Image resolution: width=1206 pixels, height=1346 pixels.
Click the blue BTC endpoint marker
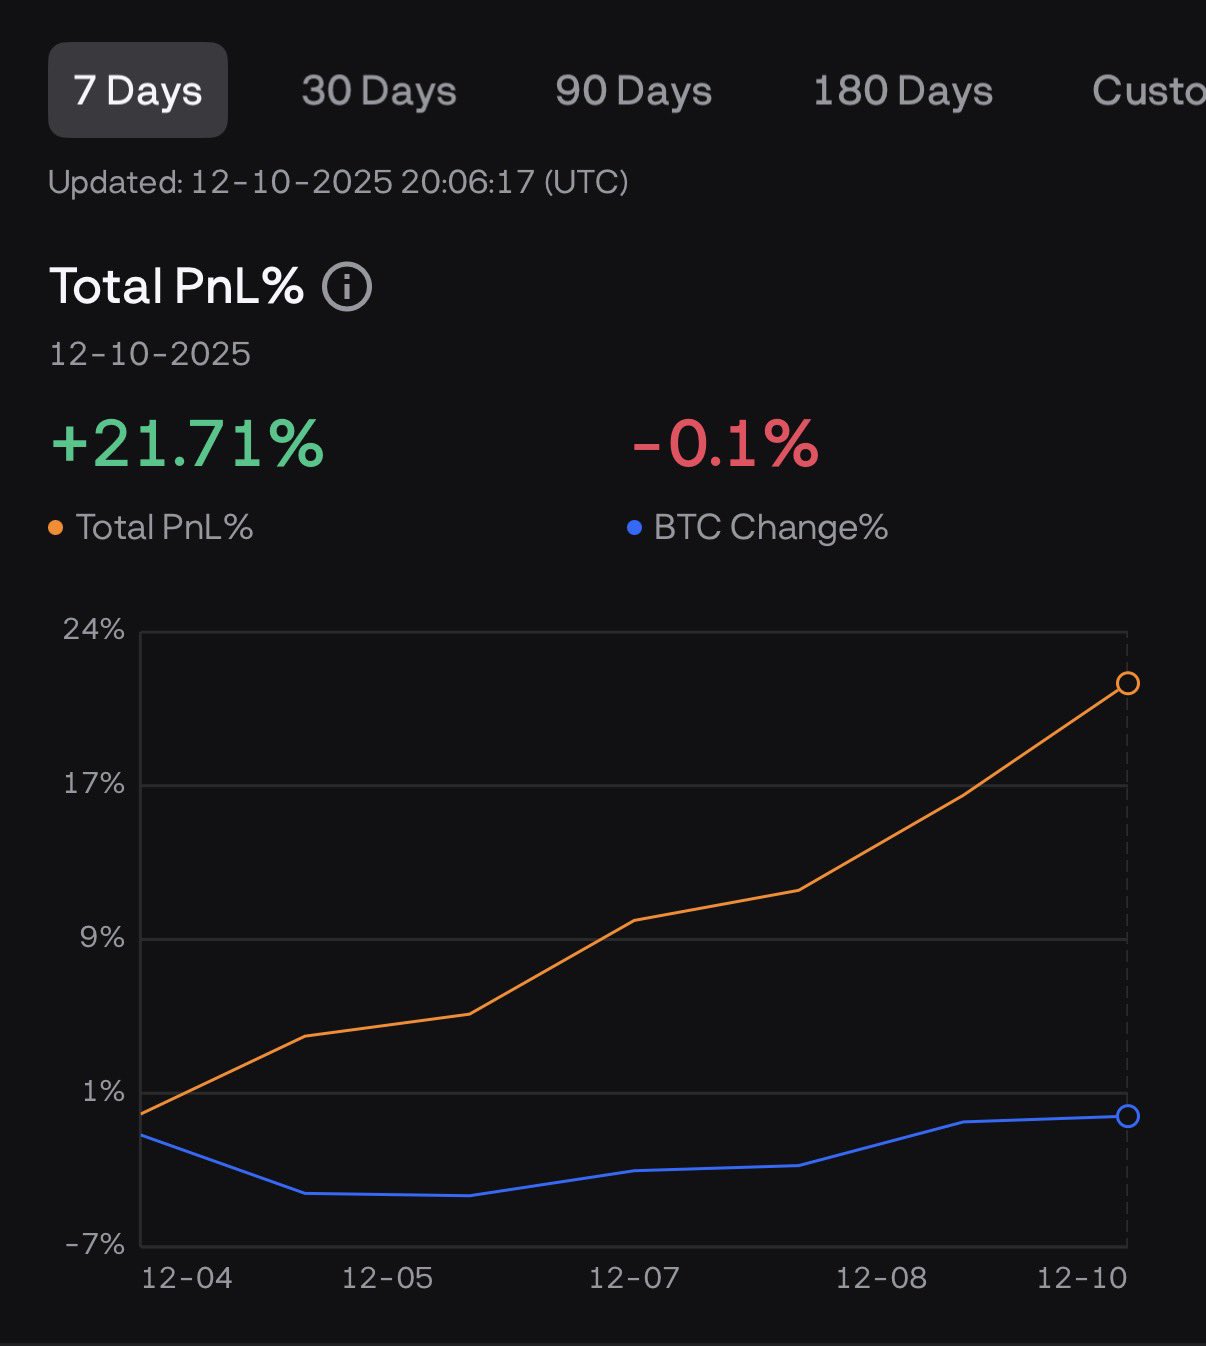coord(1127,1116)
